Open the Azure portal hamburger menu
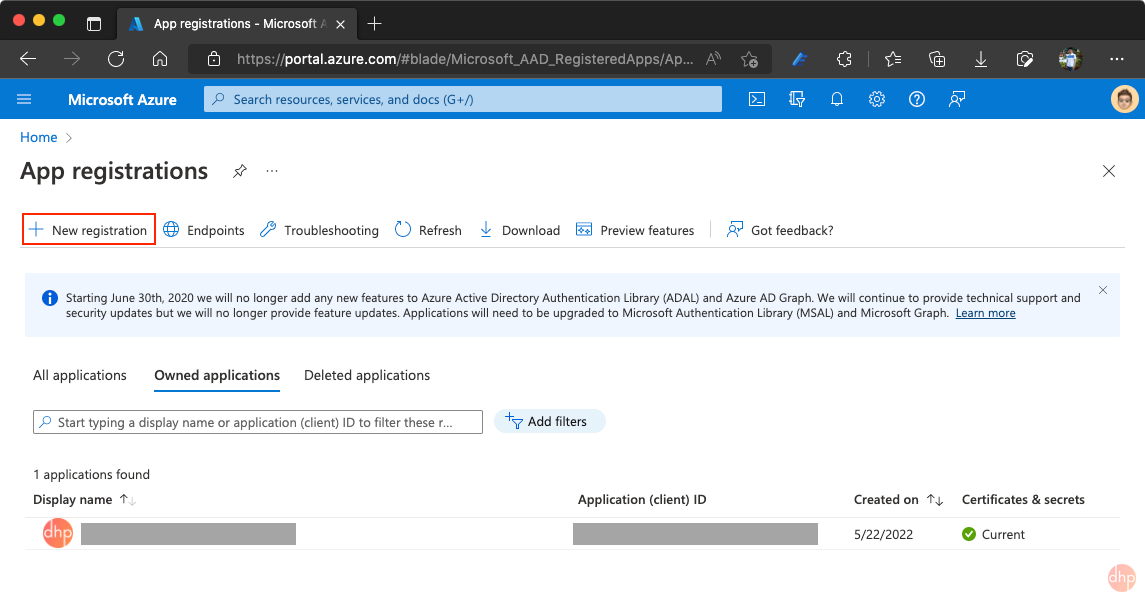 [x=24, y=99]
